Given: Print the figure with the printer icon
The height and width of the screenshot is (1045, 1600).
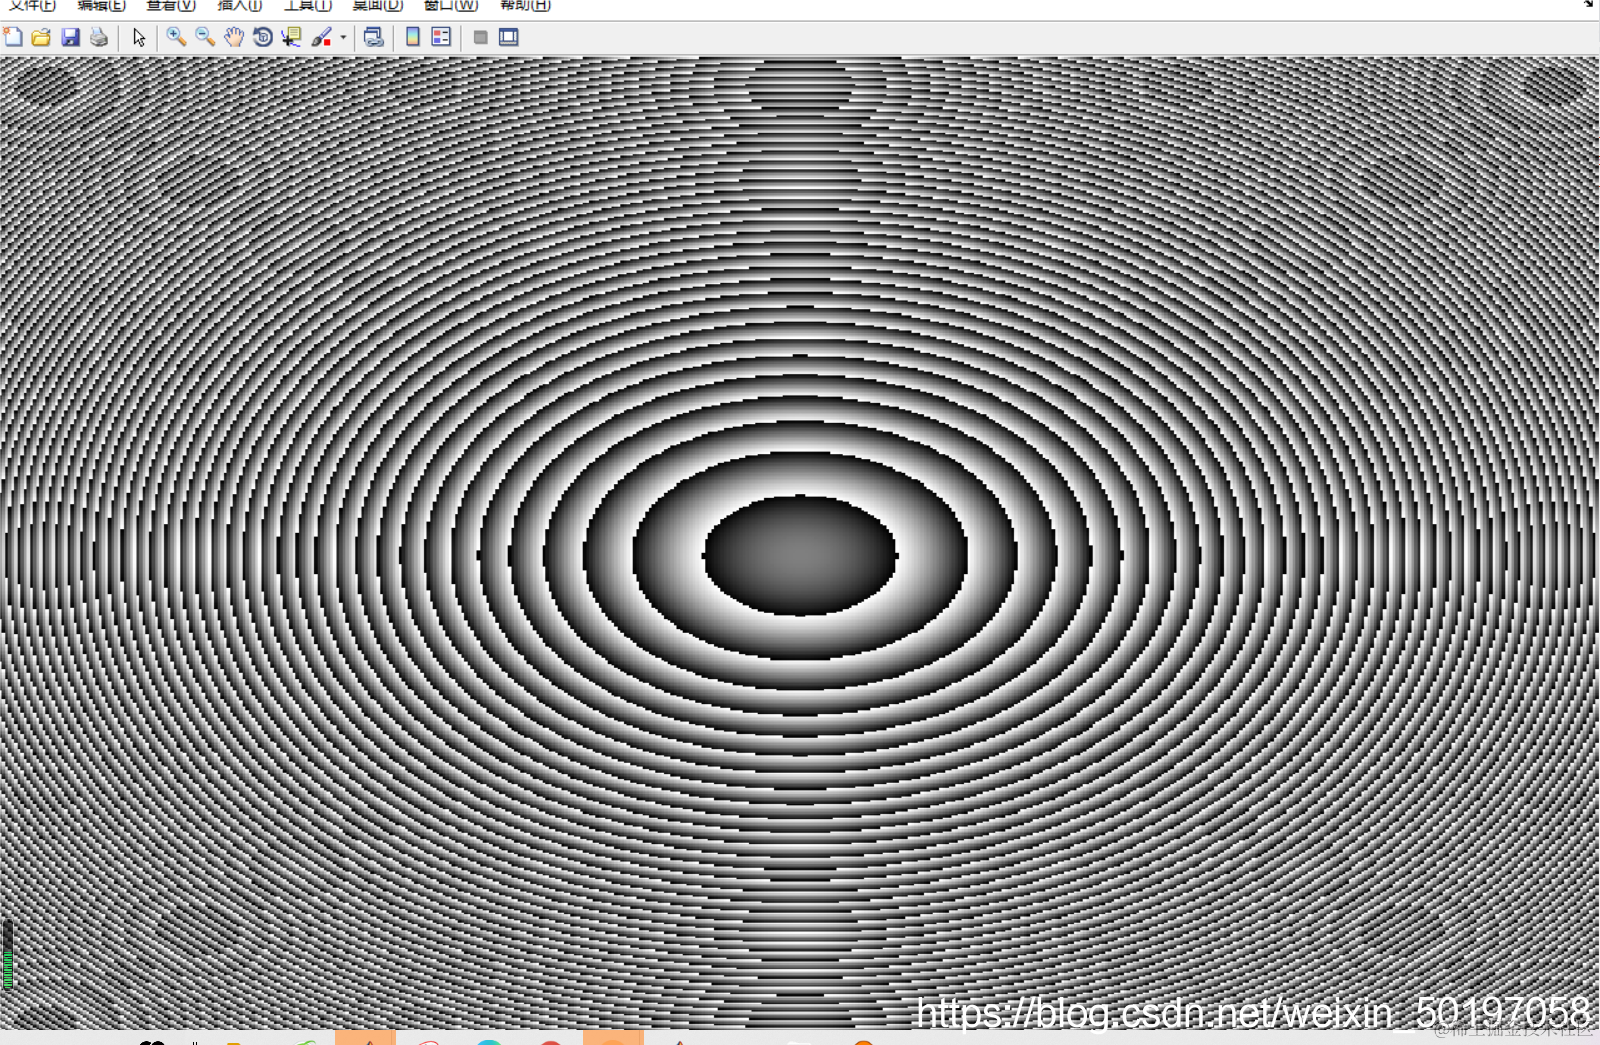Looking at the screenshot, I should 99,37.
